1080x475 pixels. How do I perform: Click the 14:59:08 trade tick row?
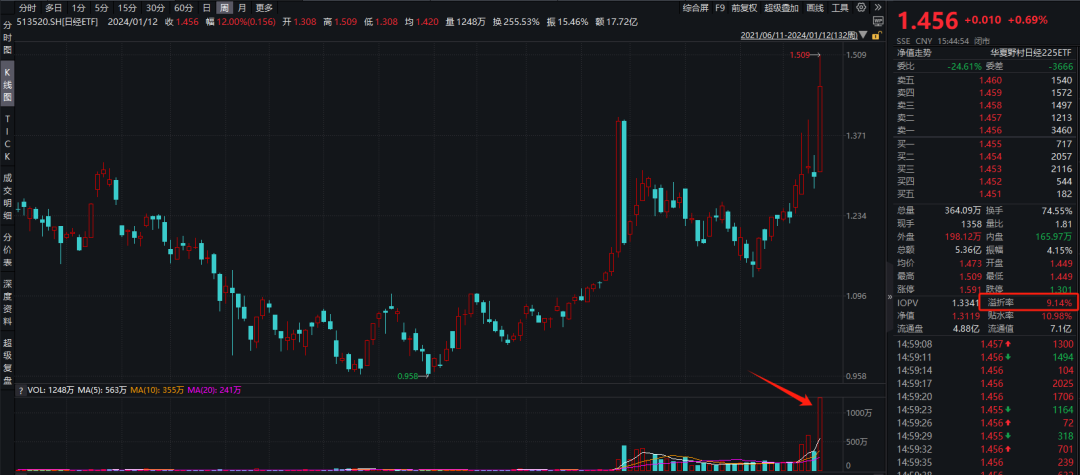(x=985, y=344)
